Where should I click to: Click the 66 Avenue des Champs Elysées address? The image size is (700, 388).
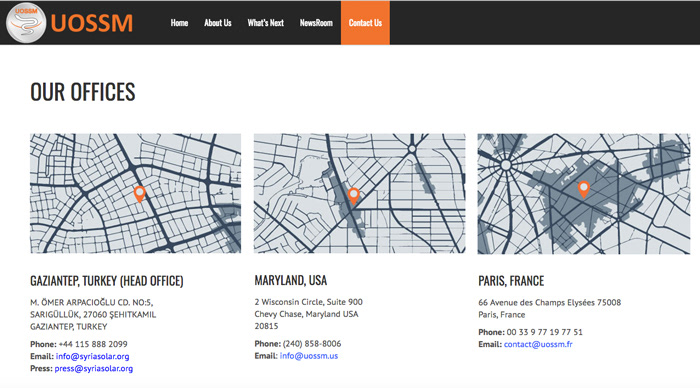(550, 302)
